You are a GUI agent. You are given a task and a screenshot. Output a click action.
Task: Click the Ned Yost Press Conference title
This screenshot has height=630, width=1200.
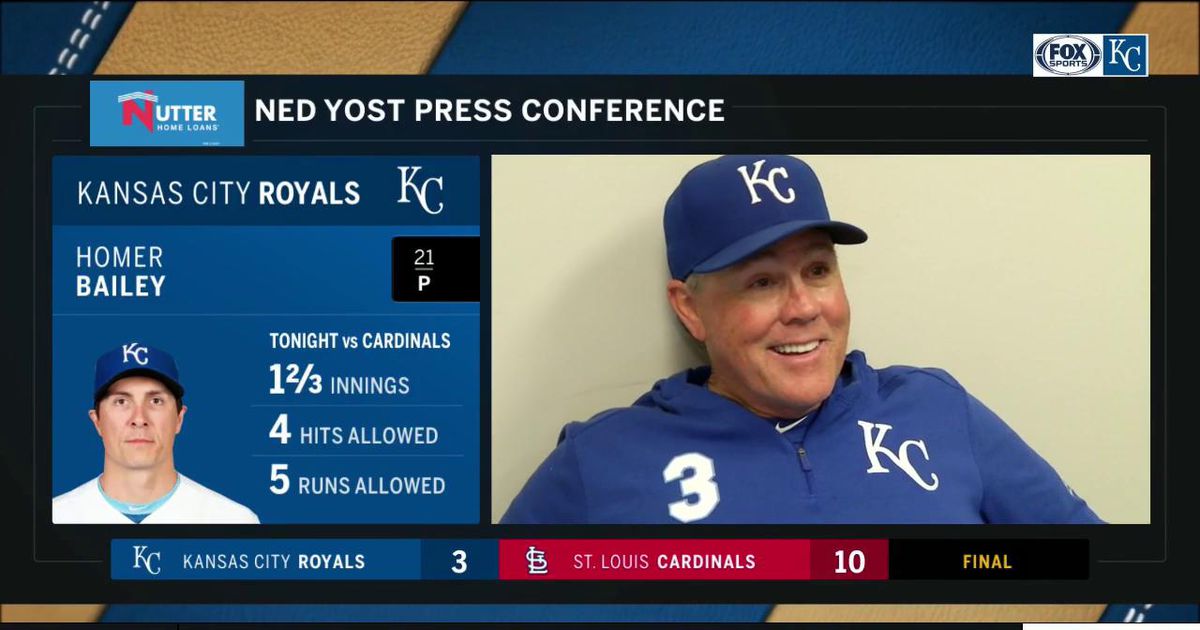click(x=490, y=110)
